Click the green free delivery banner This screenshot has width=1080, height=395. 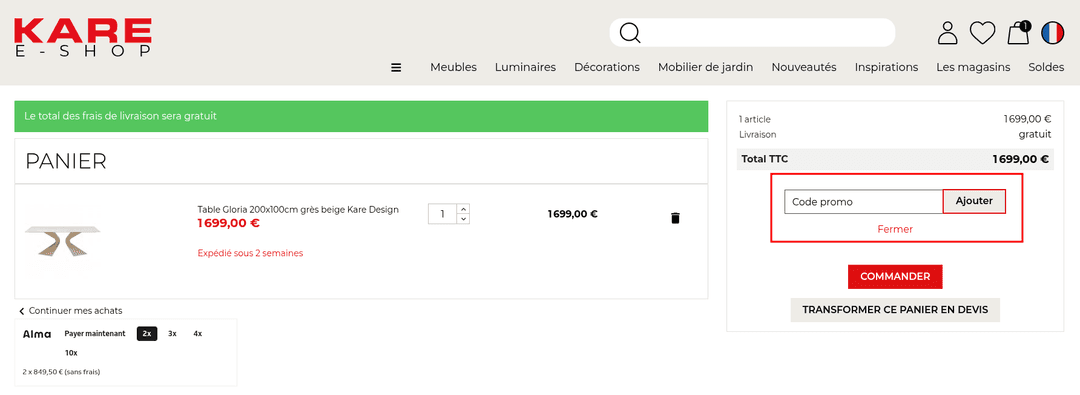[x=361, y=117]
